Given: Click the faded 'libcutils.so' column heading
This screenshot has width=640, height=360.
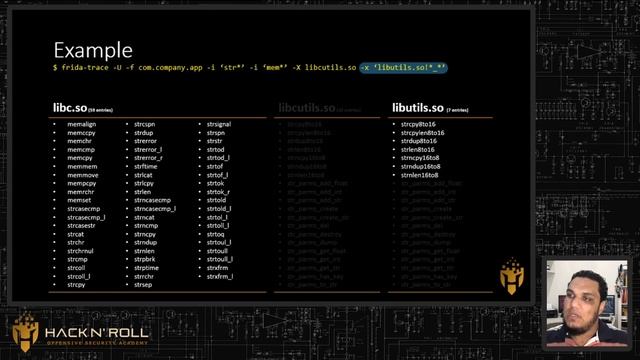Looking at the screenshot, I should click(x=307, y=108).
